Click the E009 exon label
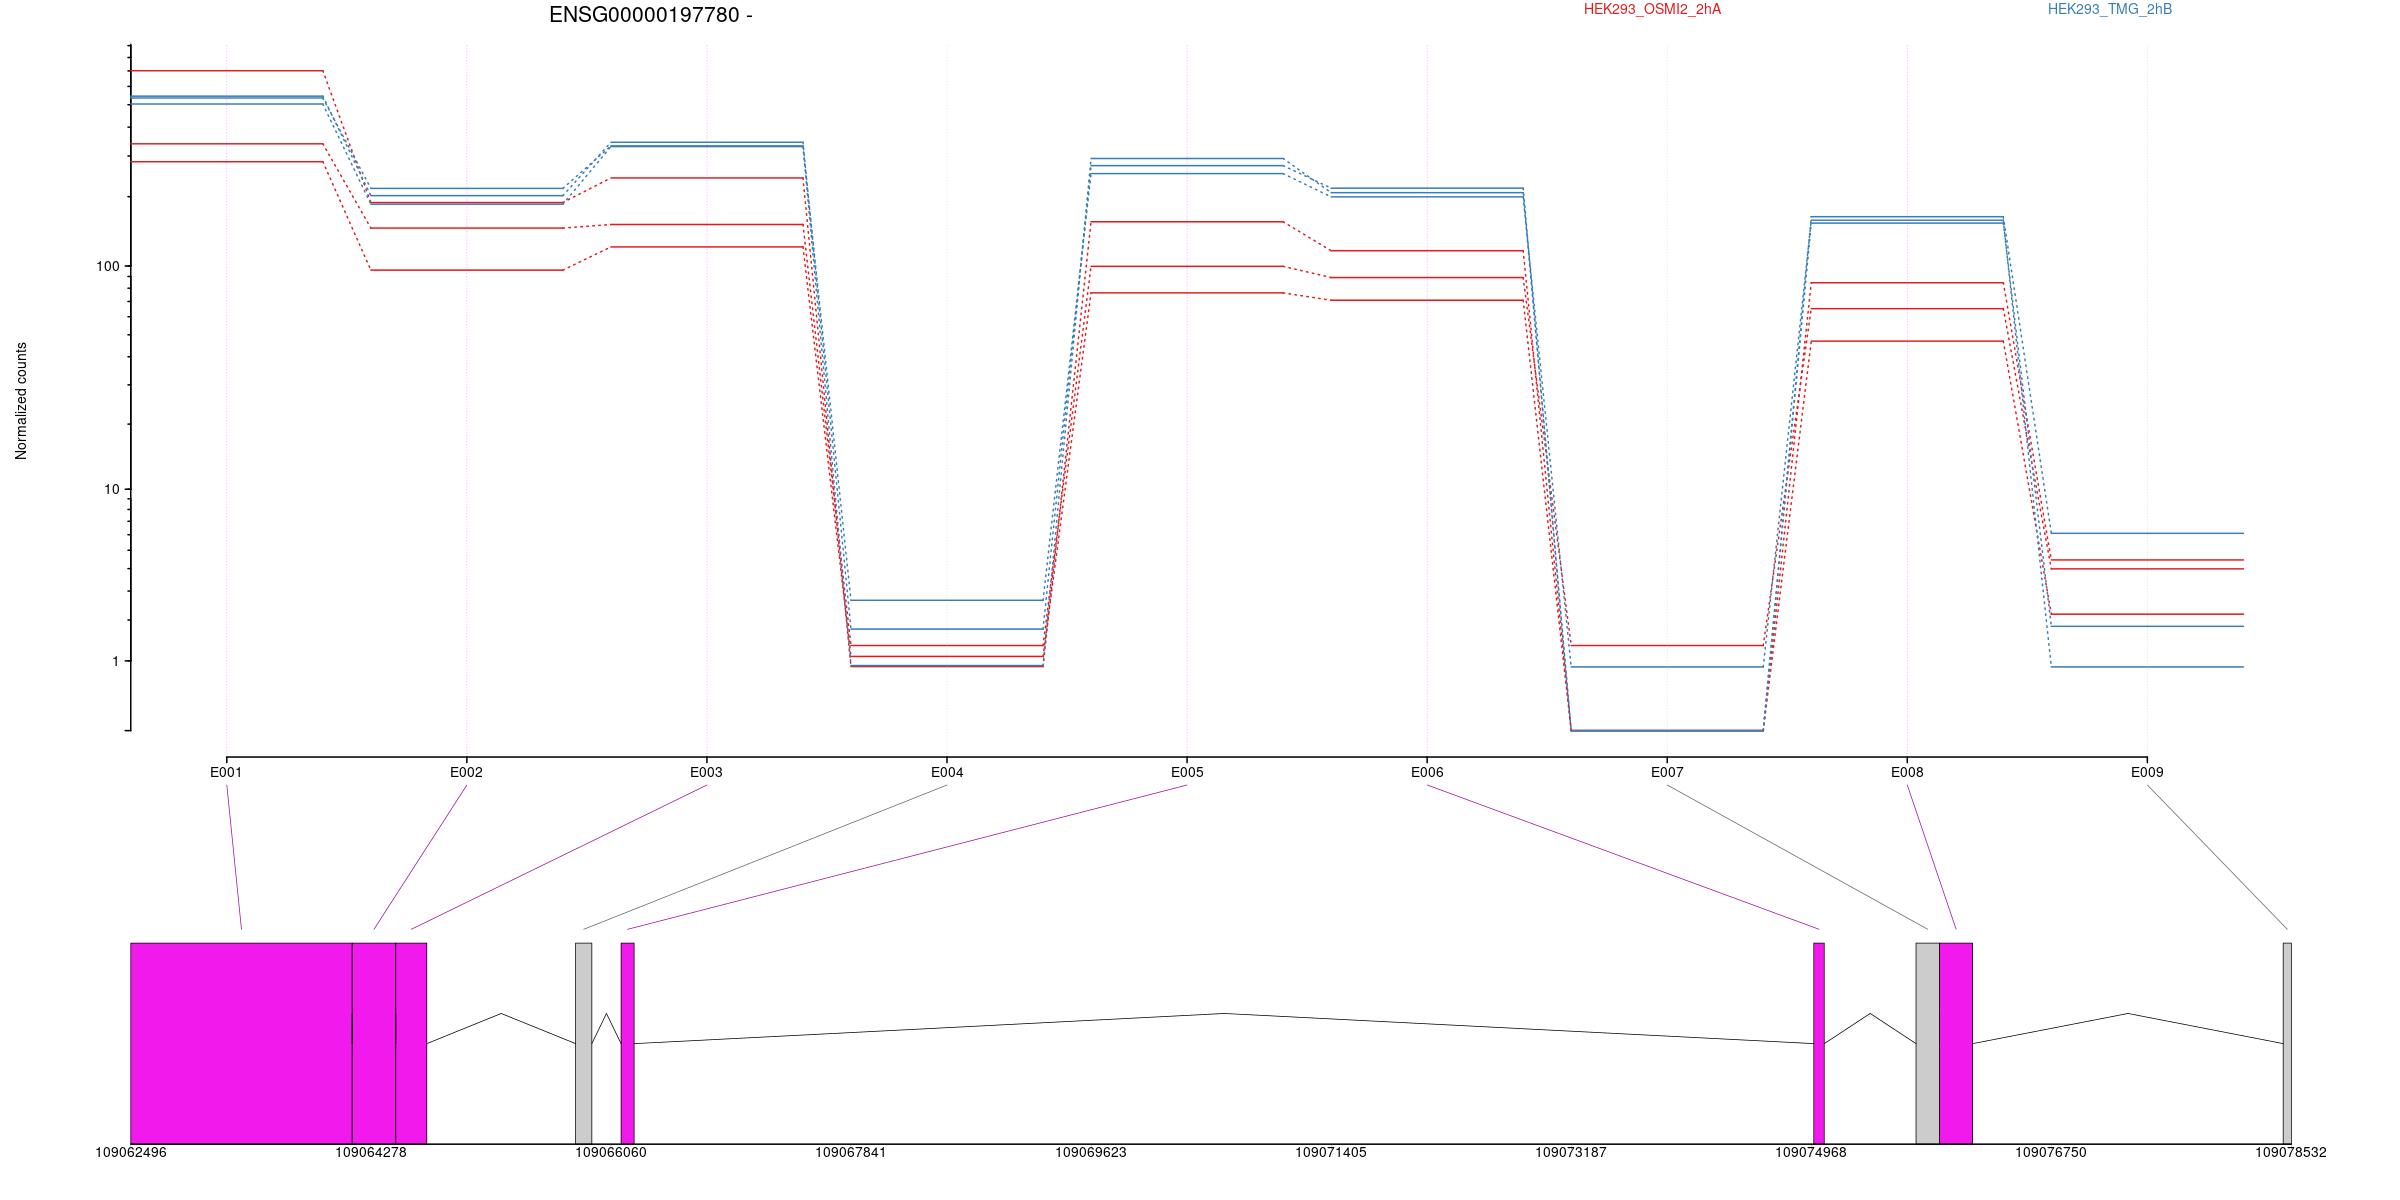The height and width of the screenshot is (1200, 2400). click(x=2147, y=772)
